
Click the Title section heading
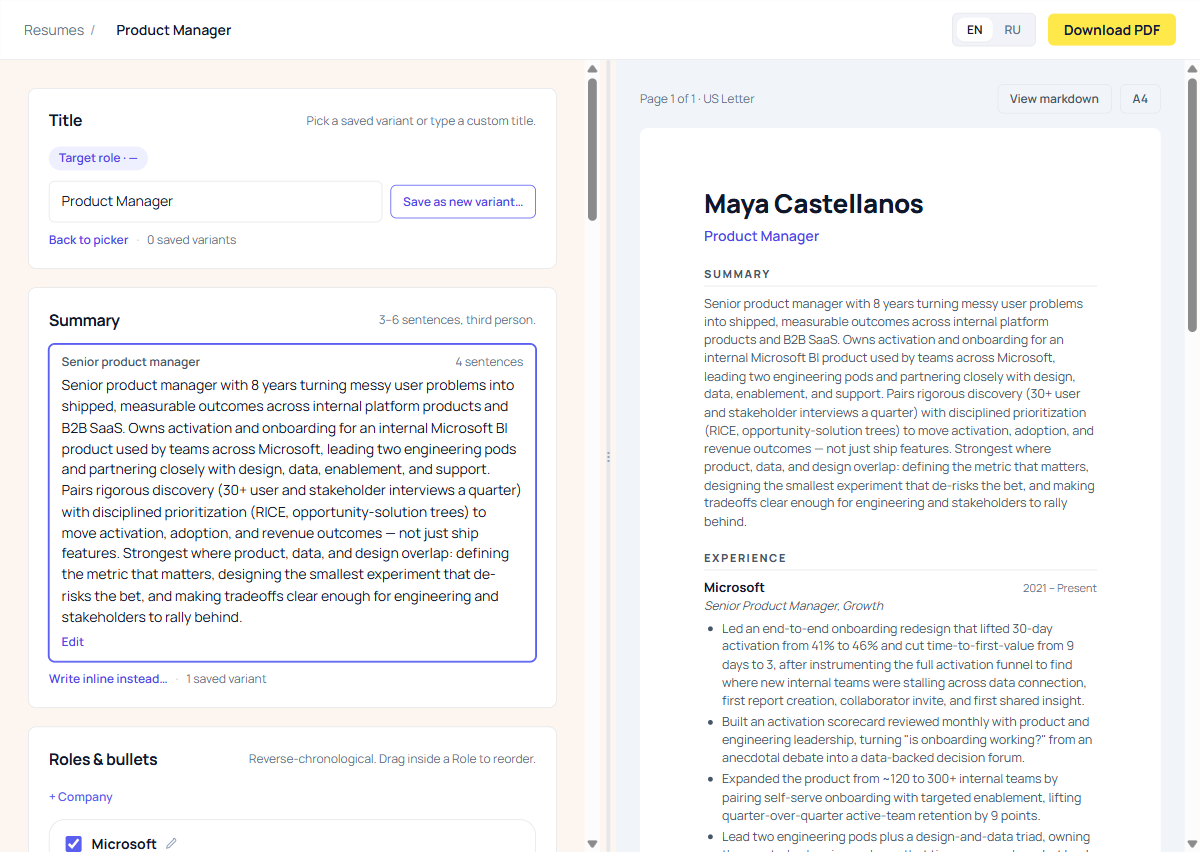point(65,121)
